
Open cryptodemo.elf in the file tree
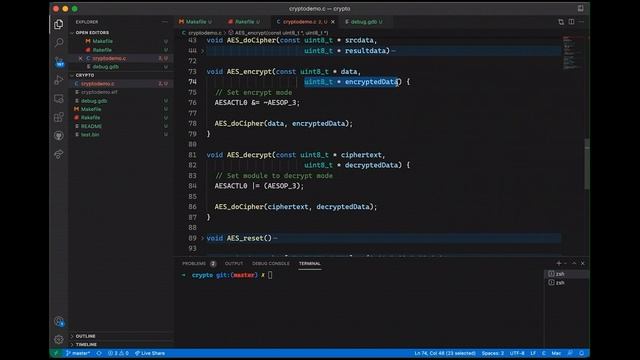click(100, 92)
